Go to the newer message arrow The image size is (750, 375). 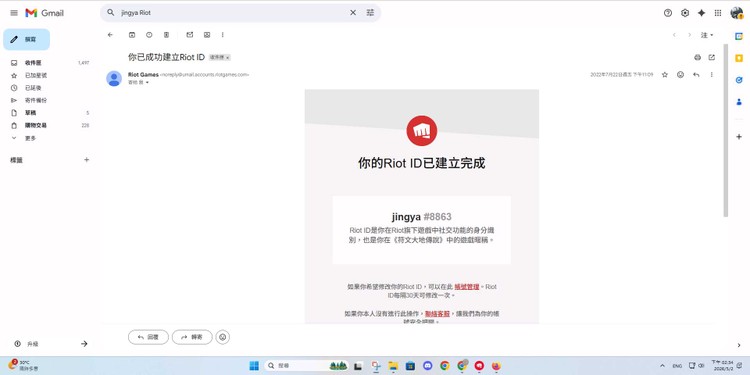(674, 35)
